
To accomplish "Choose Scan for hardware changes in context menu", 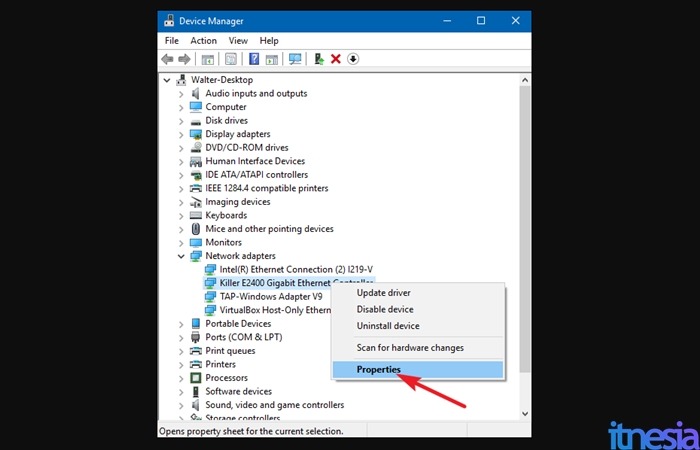I will click(x=418, y=348).
